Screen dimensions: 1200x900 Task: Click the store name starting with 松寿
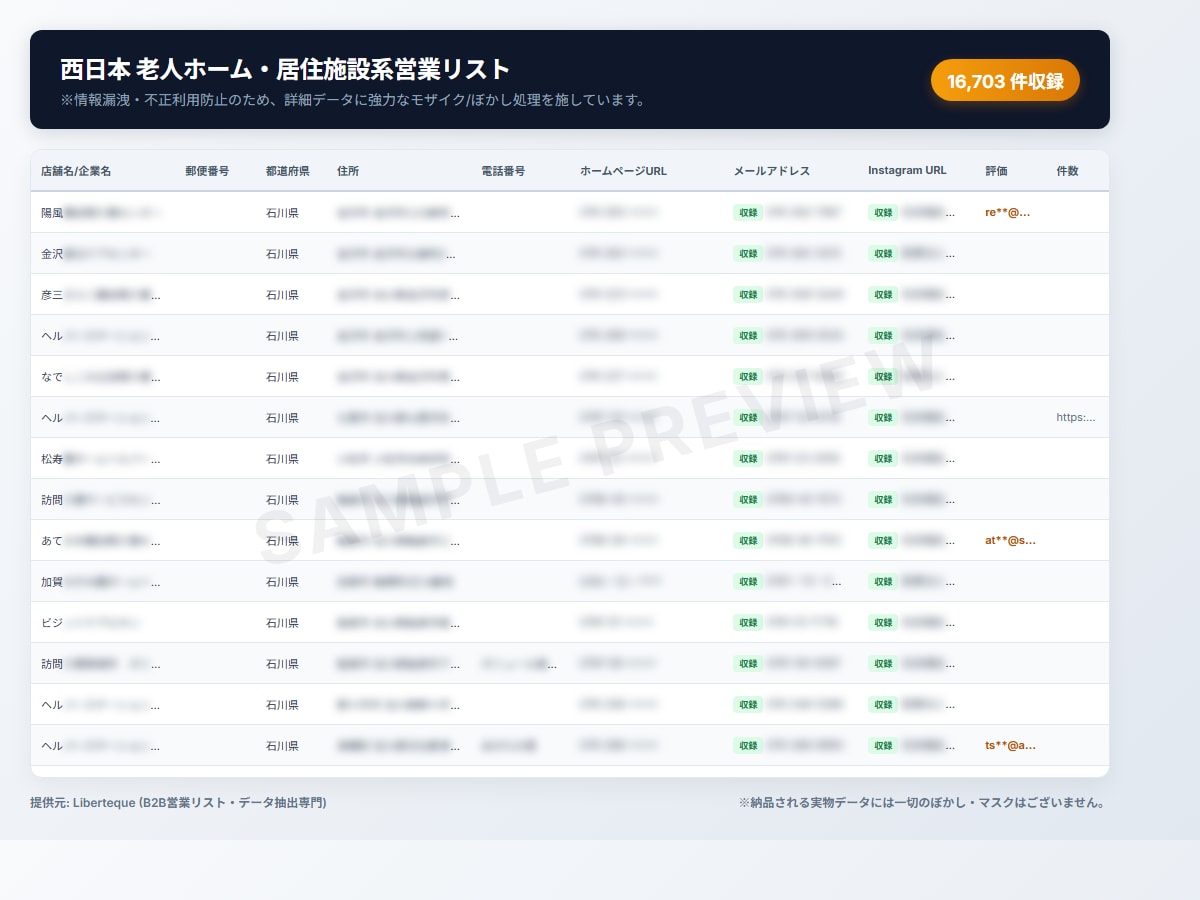point(101,459)
